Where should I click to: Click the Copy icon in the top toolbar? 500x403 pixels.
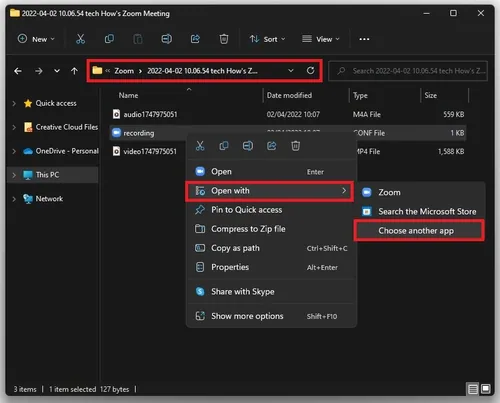109,39
